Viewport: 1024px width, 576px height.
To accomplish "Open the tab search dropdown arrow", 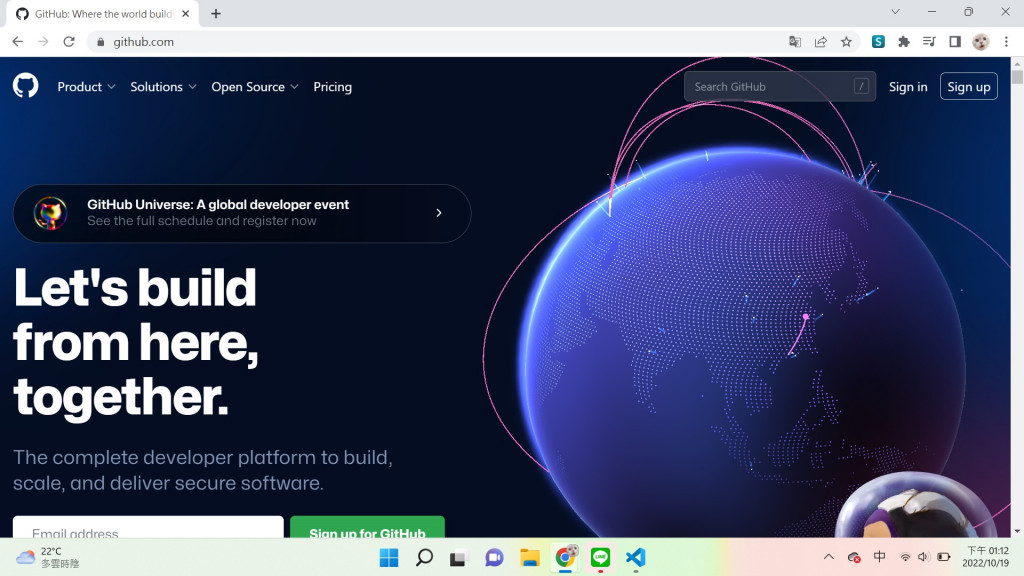I will tap(895, 12).
